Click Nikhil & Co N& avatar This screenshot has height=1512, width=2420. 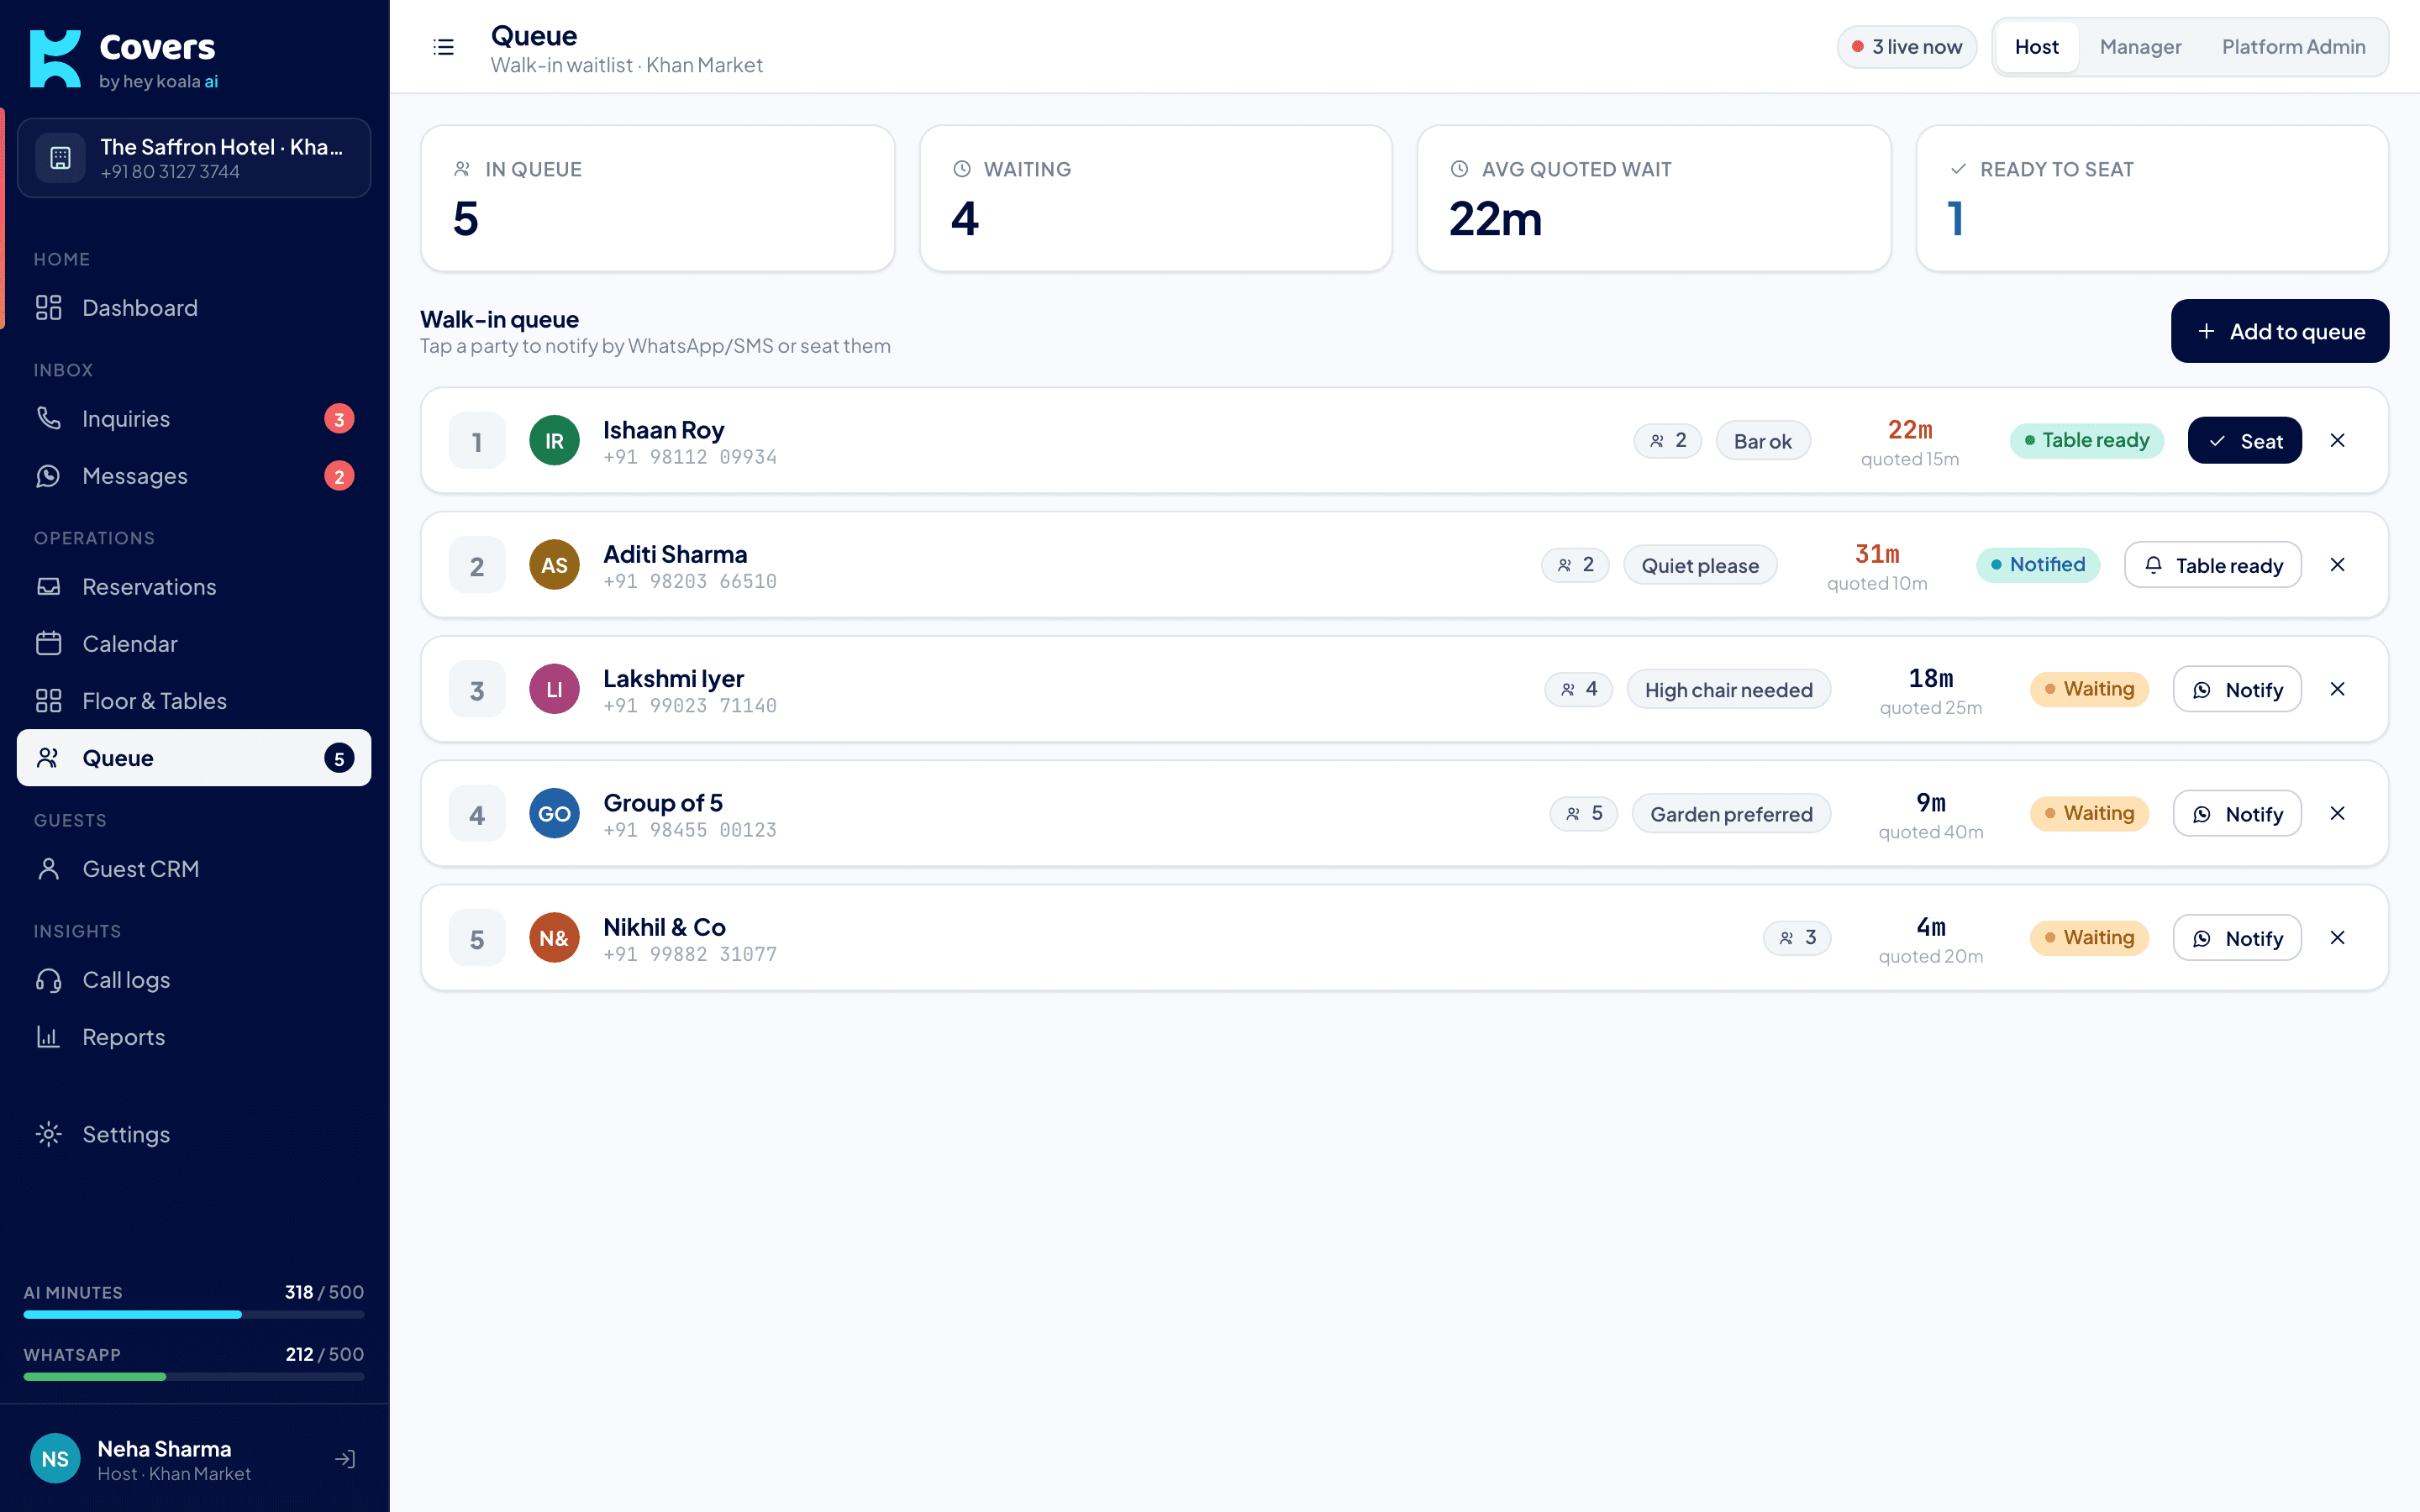point(554,938)
